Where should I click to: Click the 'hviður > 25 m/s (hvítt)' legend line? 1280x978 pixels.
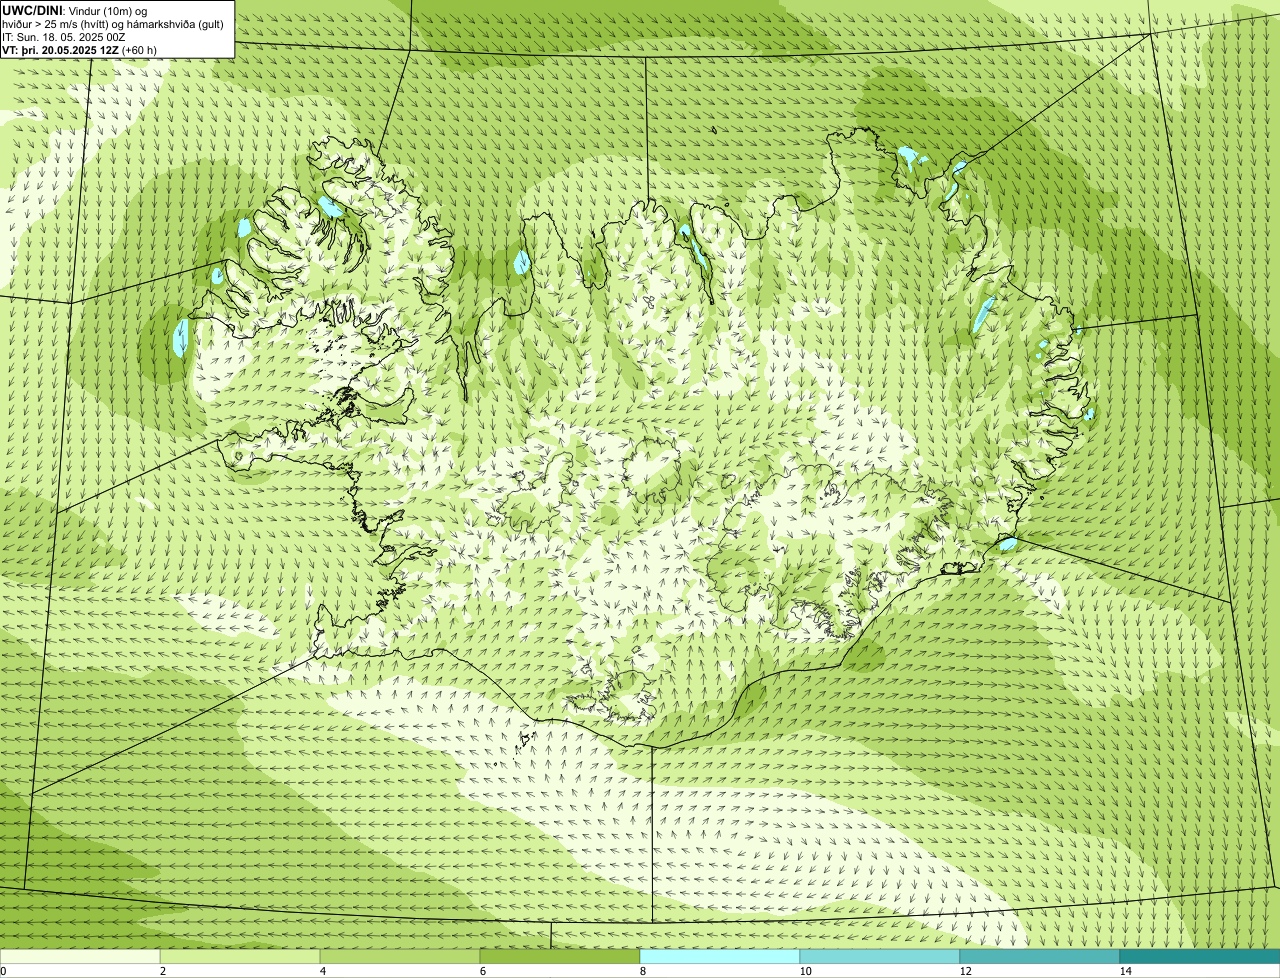tap(115, 24)
